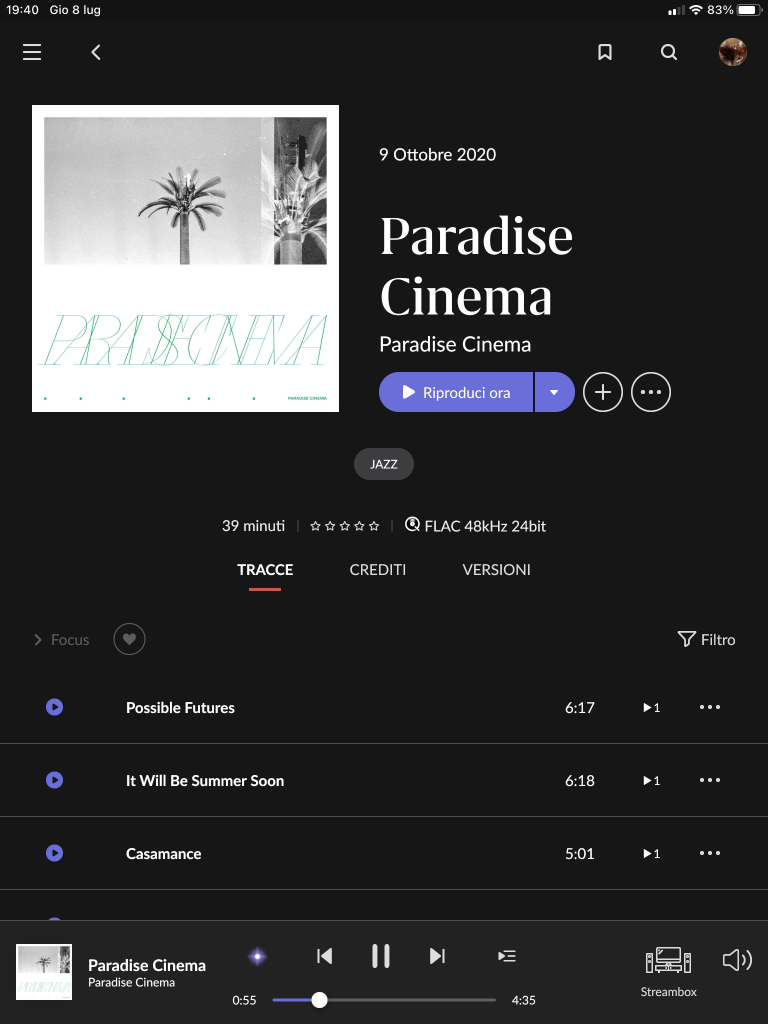Show signal path FLAC 48kHz 24bit
Screen dimensions: 768x1024
pyautogui.click(x=475, y=526)
